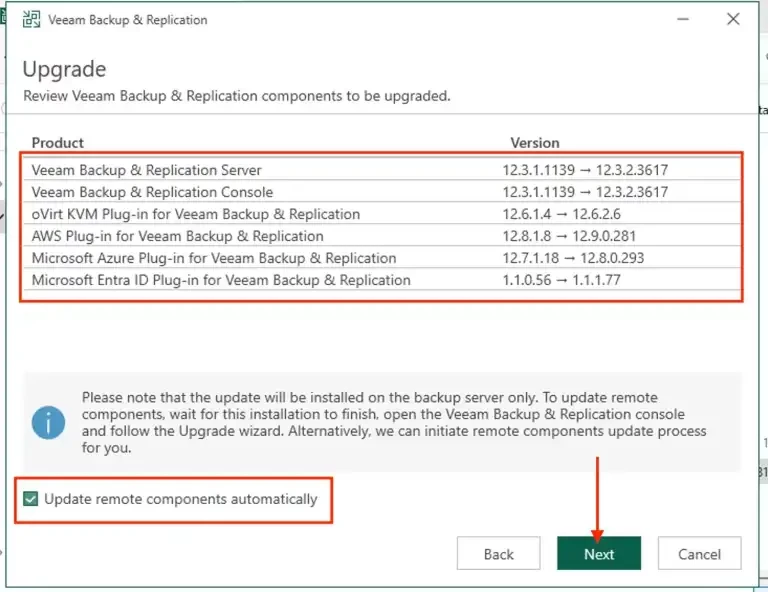Click the Upgrade heading

tap(64, 70)
